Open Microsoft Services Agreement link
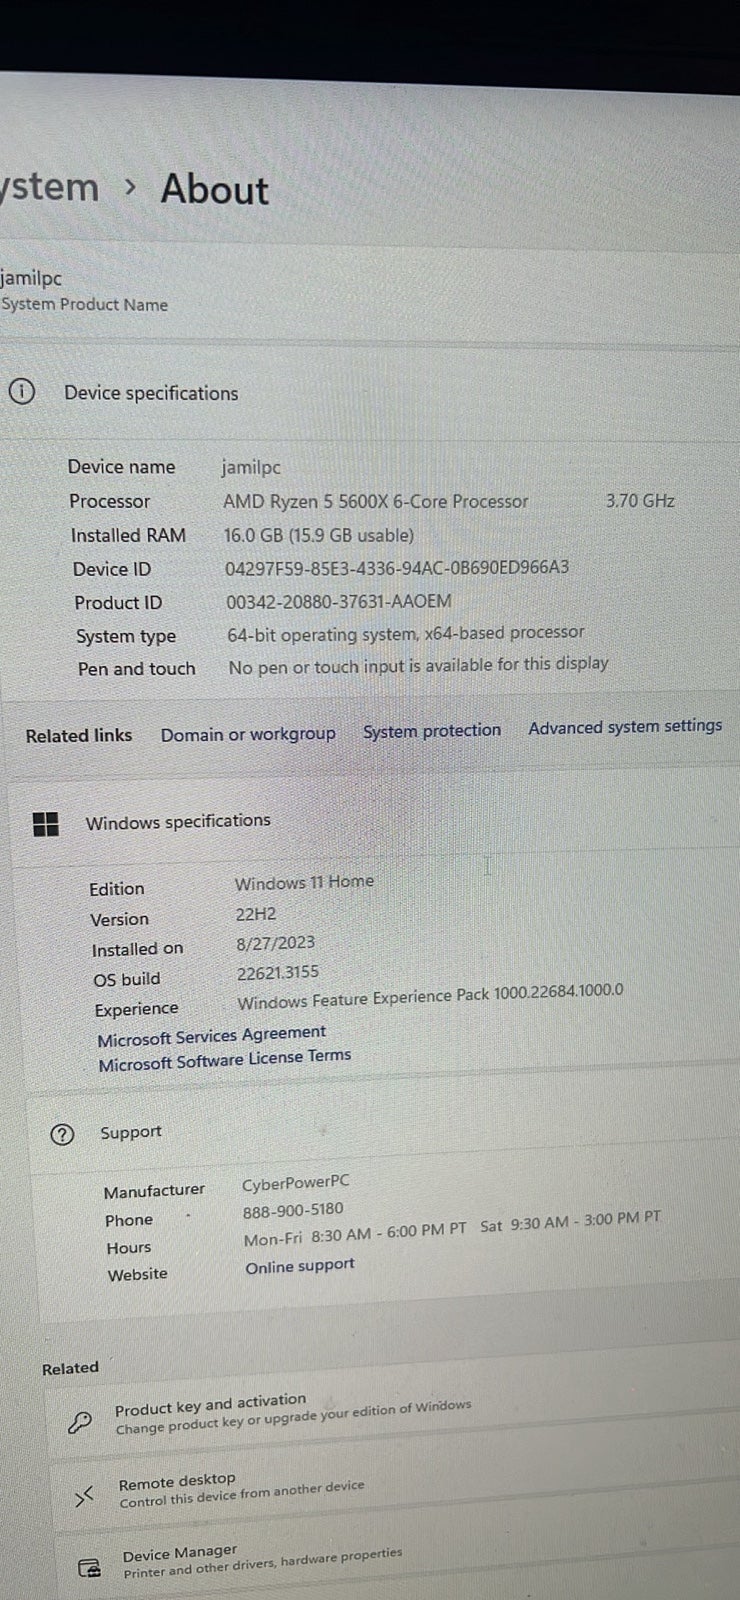This screenshot has height=1600, width=740. [x=212, y=1036]
